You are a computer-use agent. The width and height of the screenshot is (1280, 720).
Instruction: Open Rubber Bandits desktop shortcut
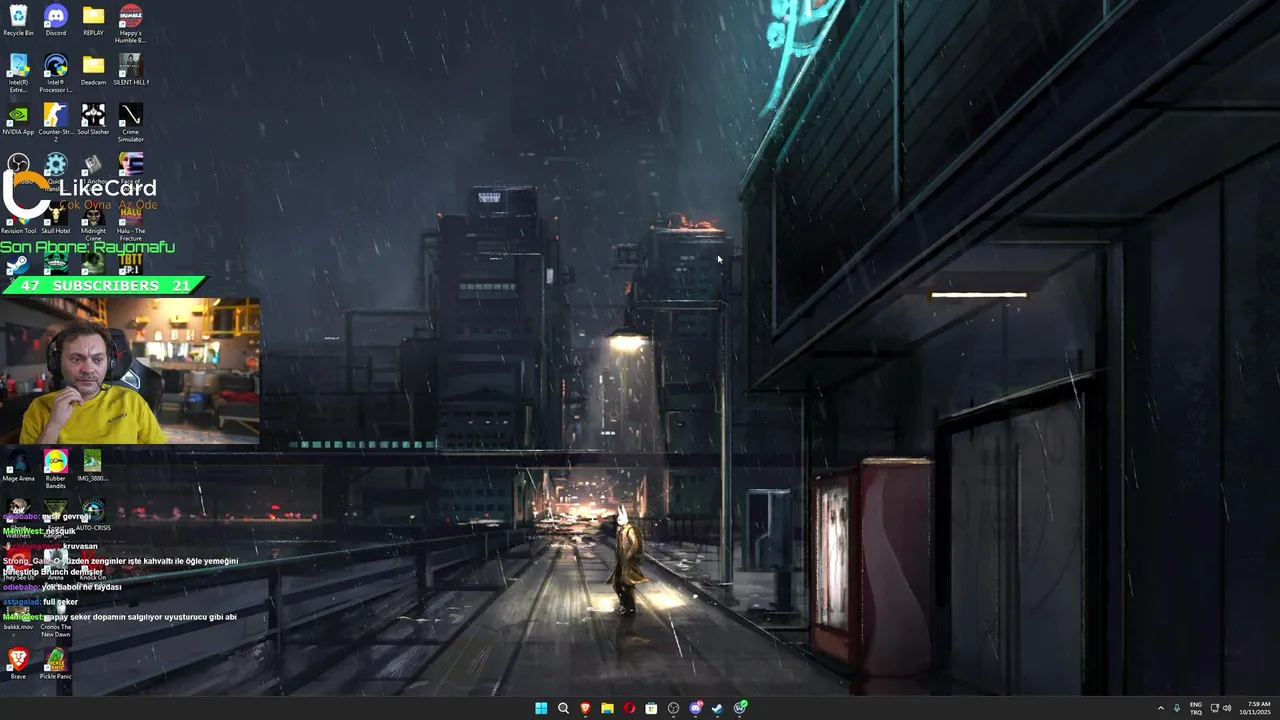click(56, 469)
